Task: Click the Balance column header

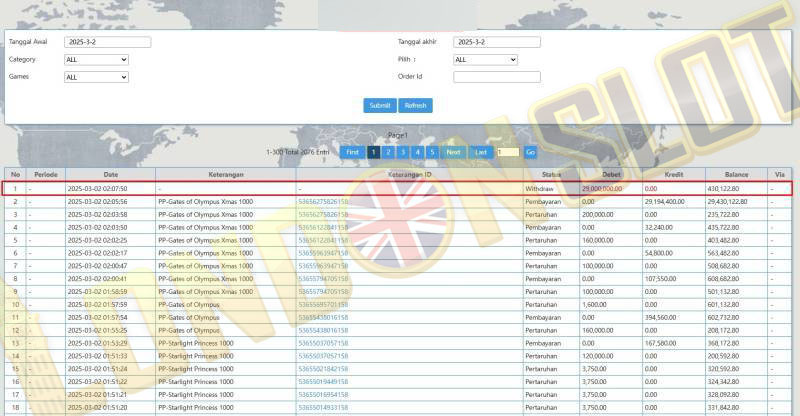Action: click(x=736, y=175)
